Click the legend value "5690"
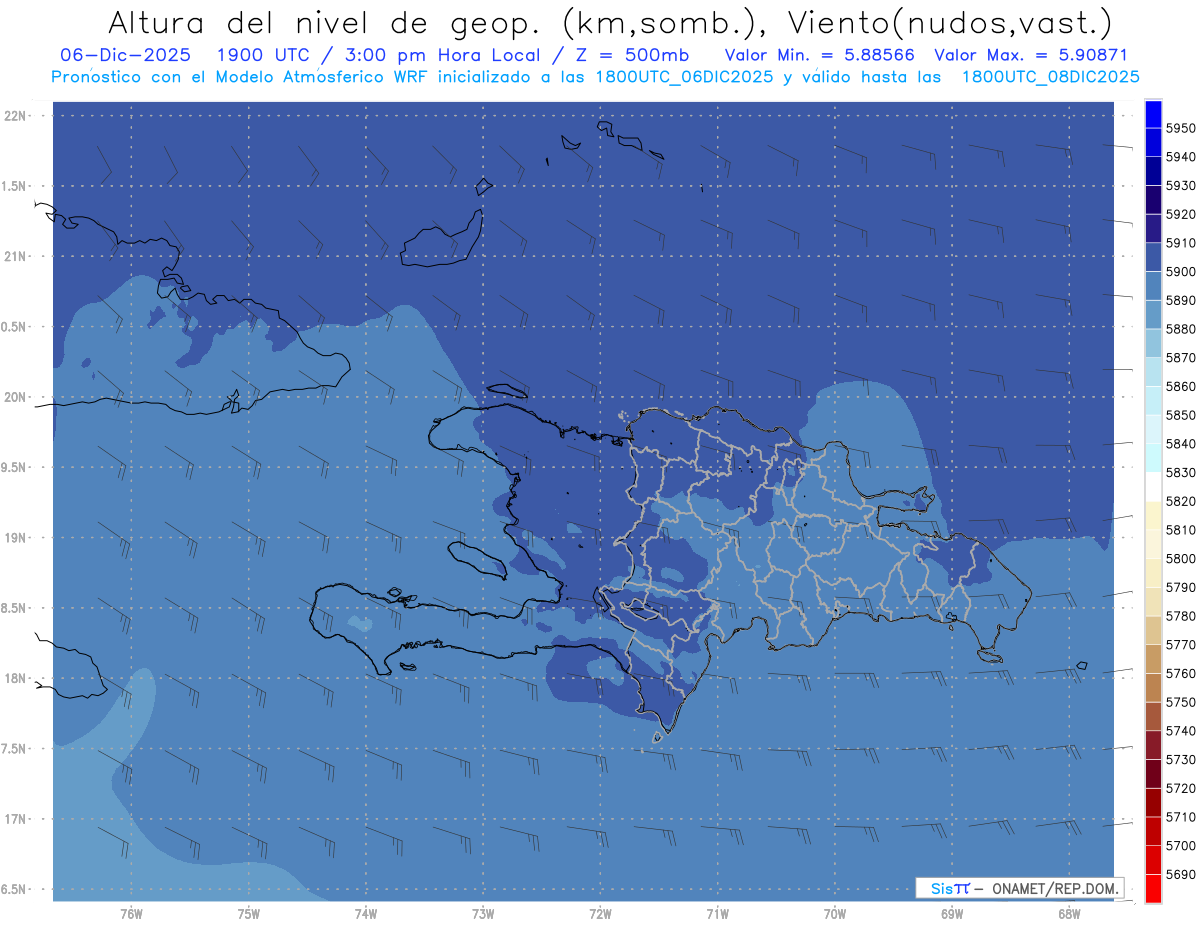The width and height of the screenshot is (1200, 927). [x=1179, y=874]
